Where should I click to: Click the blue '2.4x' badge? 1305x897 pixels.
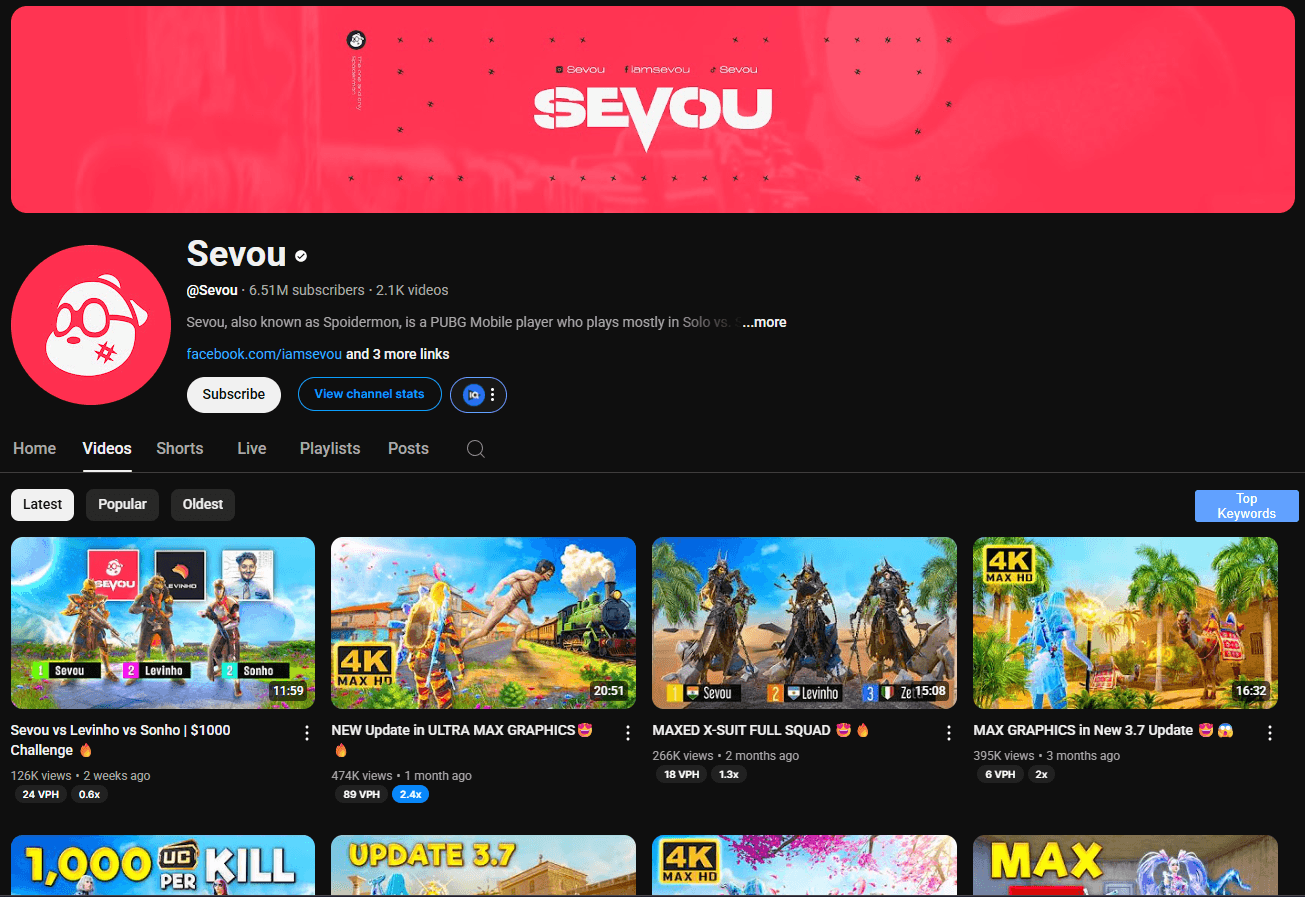tap(410, 794)
